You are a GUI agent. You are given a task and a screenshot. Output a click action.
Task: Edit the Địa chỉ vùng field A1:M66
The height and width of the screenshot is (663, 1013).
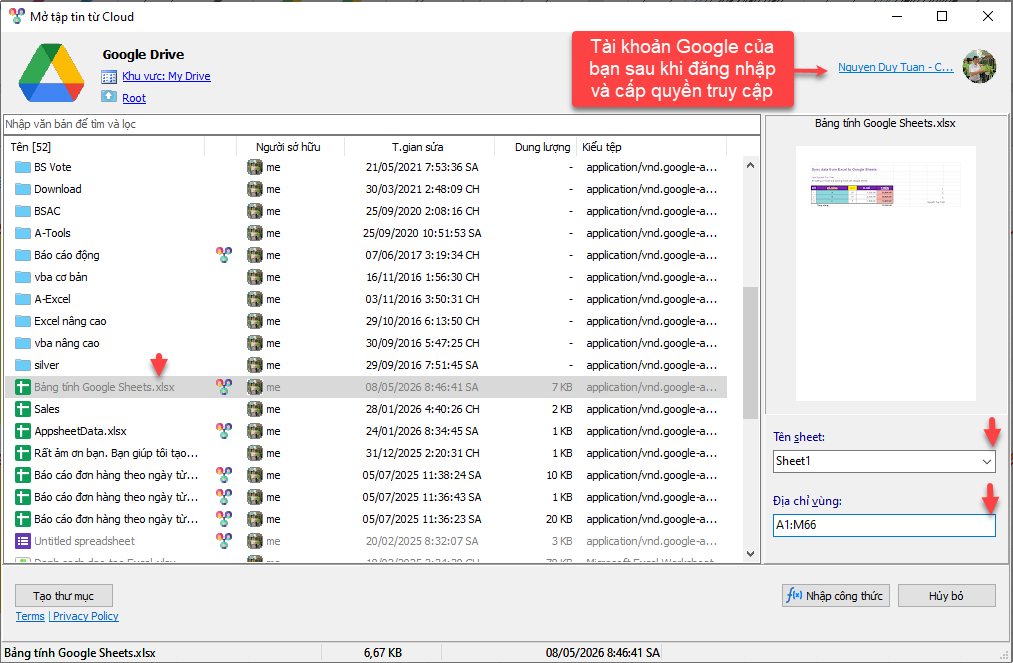point(884,525)
